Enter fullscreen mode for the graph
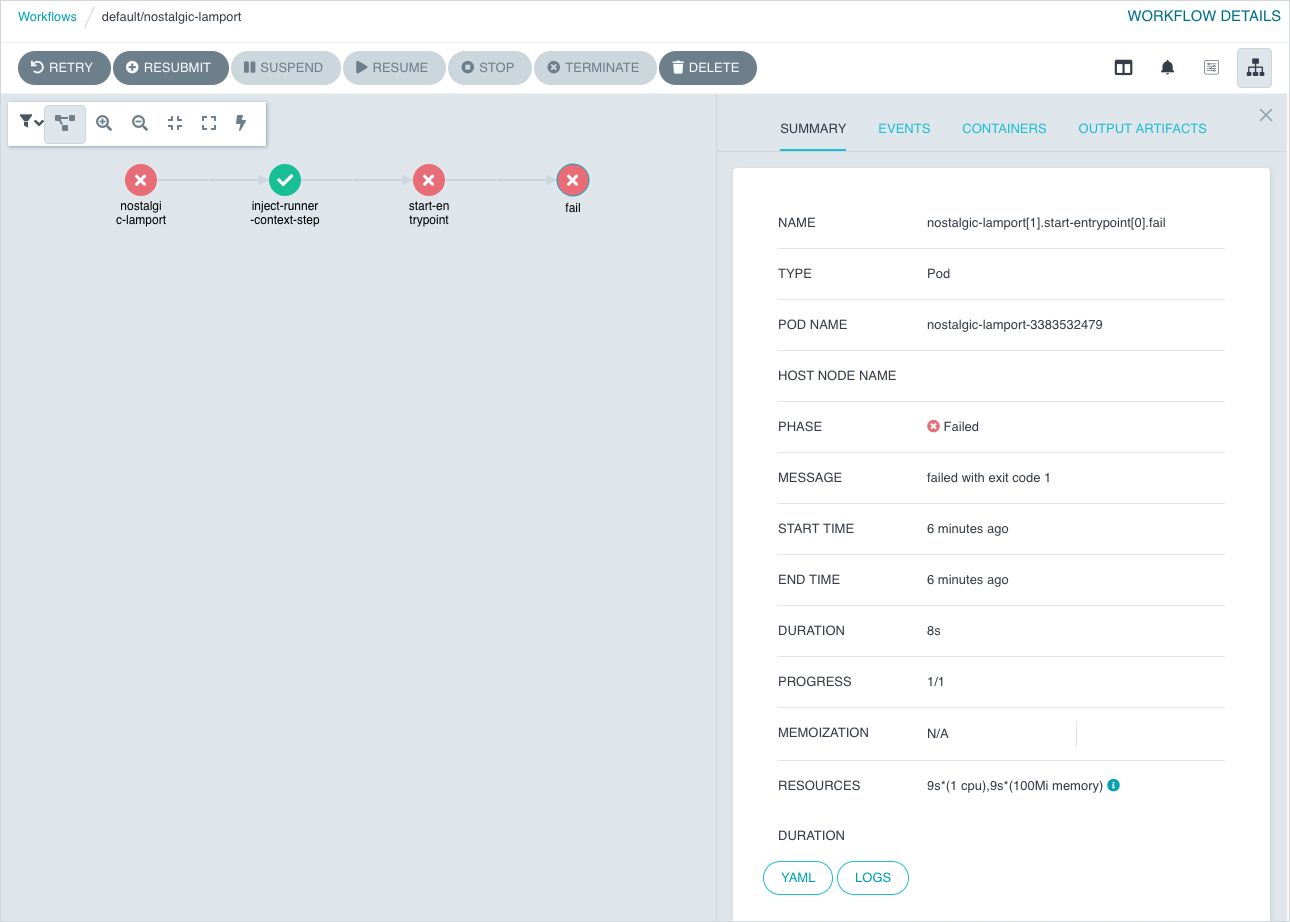 (x=208, y=123)
